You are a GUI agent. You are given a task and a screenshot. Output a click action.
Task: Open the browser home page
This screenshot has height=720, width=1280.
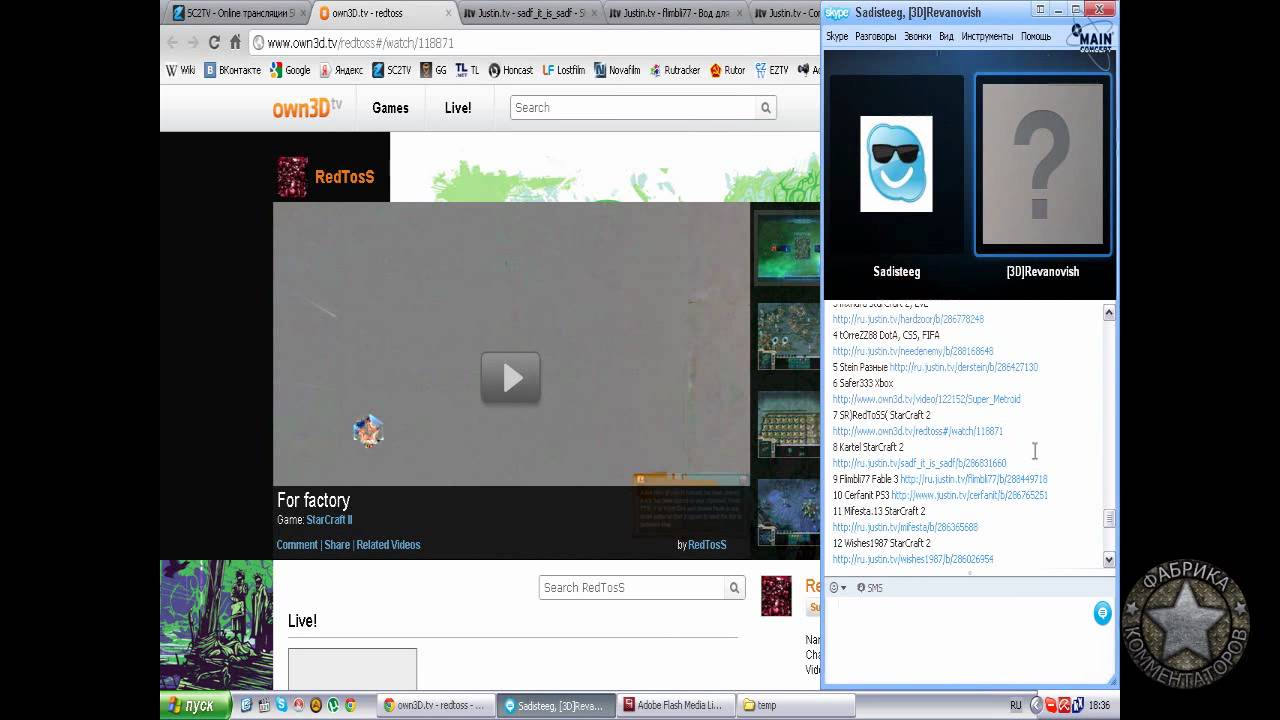click(235, 43)
